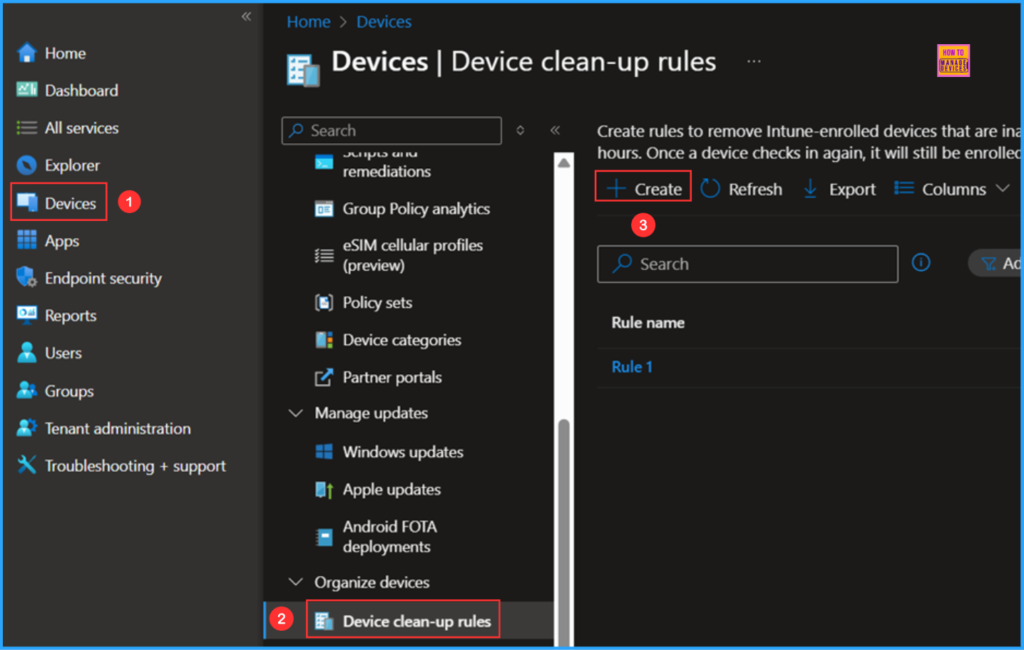The height and width of the screenshot is (650, 1024).
Task: Open the Apps grid icon
Action: 27,240
